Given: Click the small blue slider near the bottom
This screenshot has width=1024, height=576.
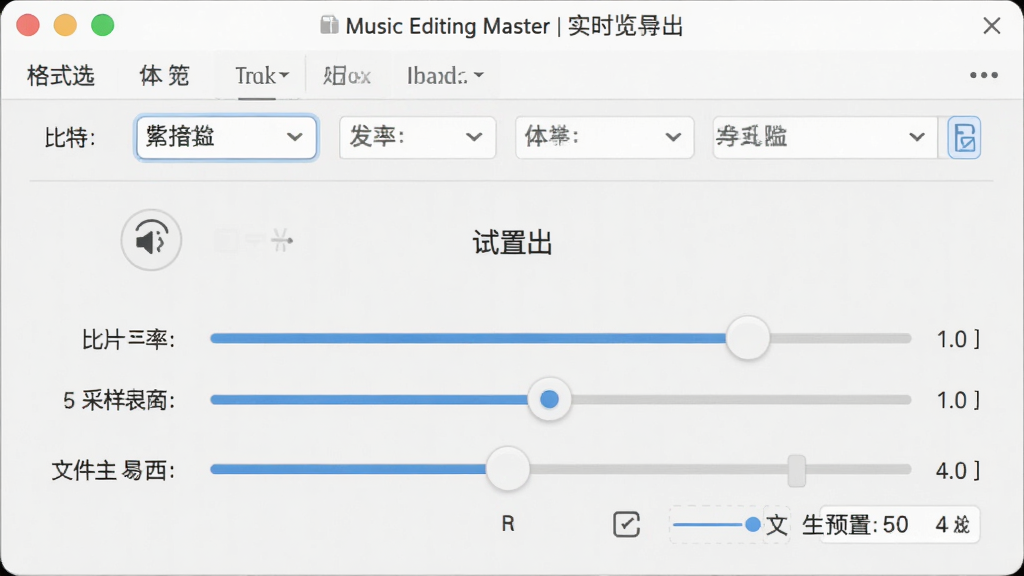Looking at the screenshot, I should [716, 524].
